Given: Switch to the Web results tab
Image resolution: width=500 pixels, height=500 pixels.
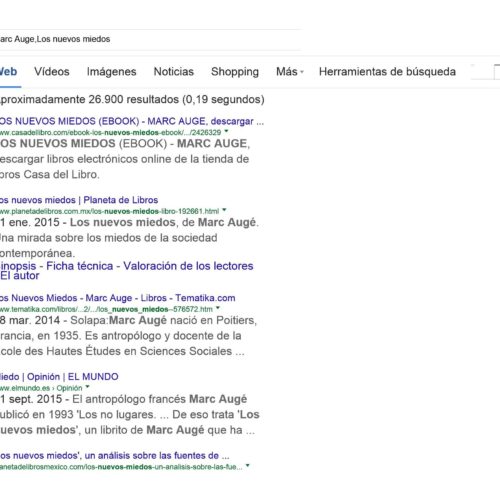Looking at the screenshot, I should (x=8, y=72).
